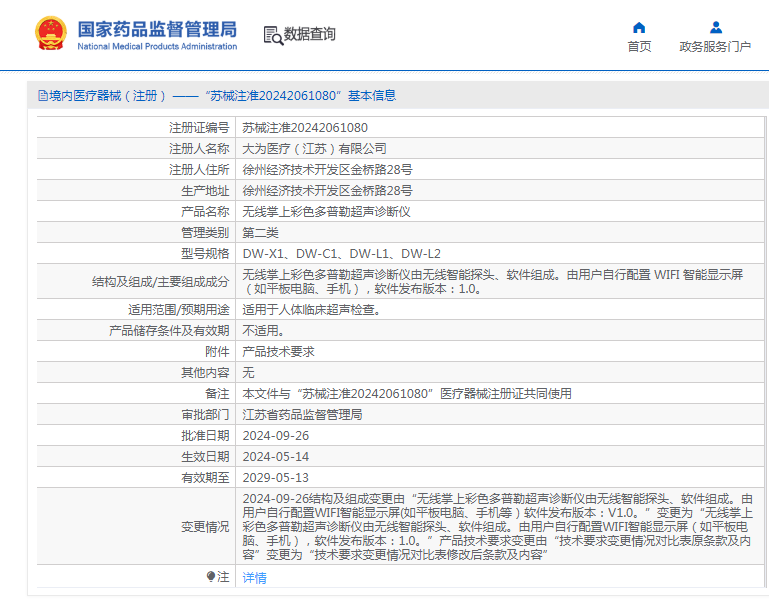Select approval date 2024-09-26

coord(276,436)
